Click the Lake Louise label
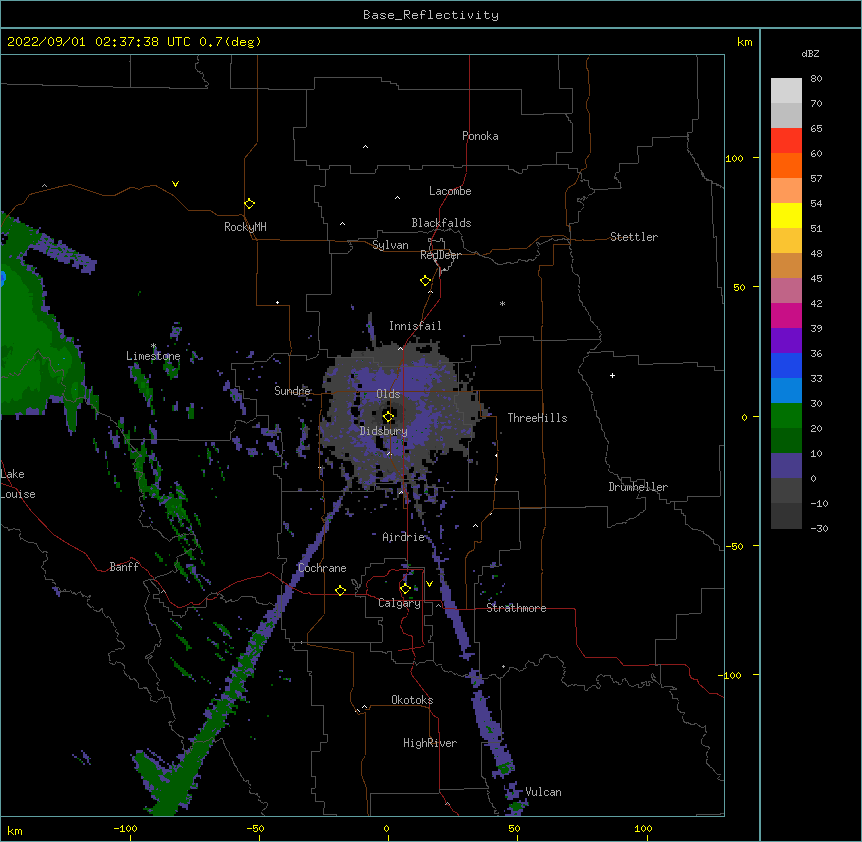The width and height of the screenshot is (862, 842). 16,484
